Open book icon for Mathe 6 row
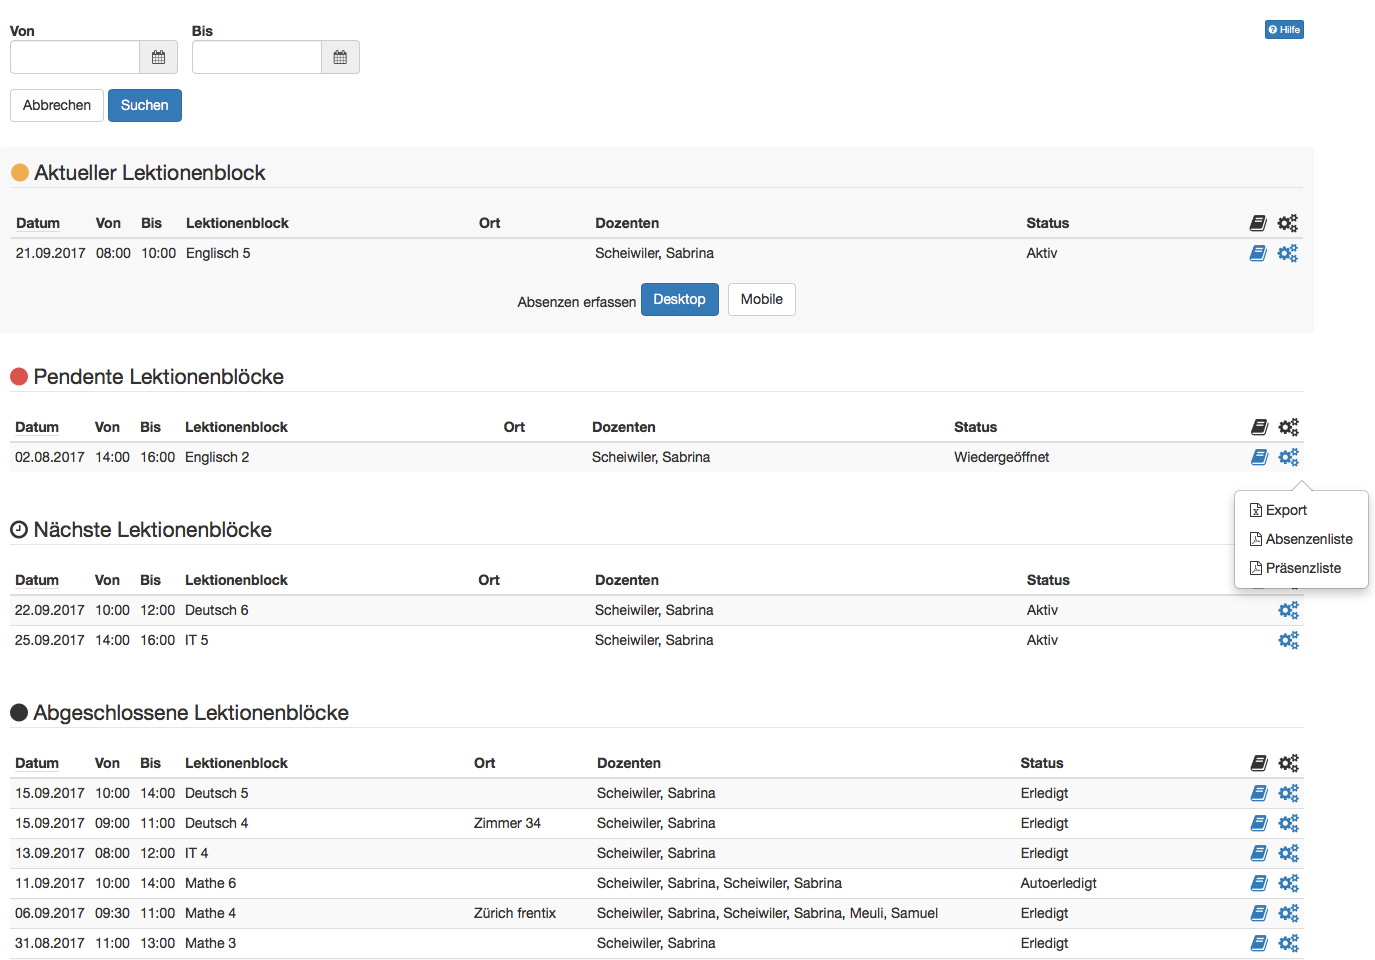The height and width of the screenshot is (960, 1375). click(1259, 883)
